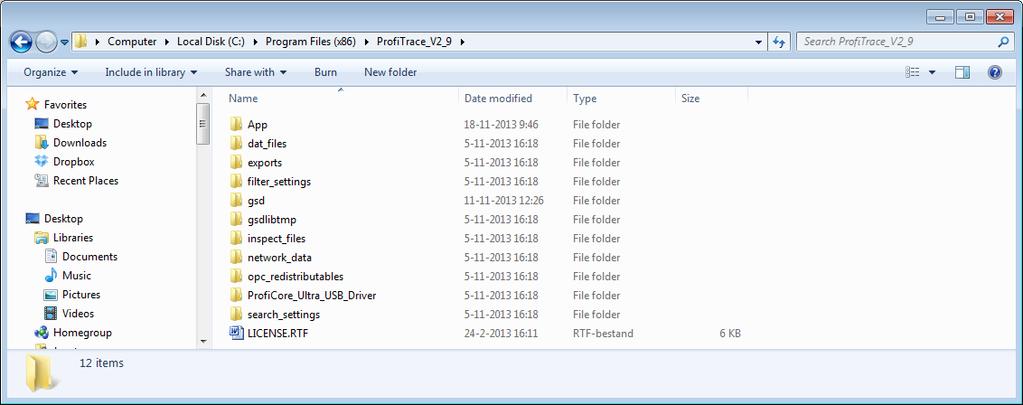
Task: Create a New folder
Action: 390,72
